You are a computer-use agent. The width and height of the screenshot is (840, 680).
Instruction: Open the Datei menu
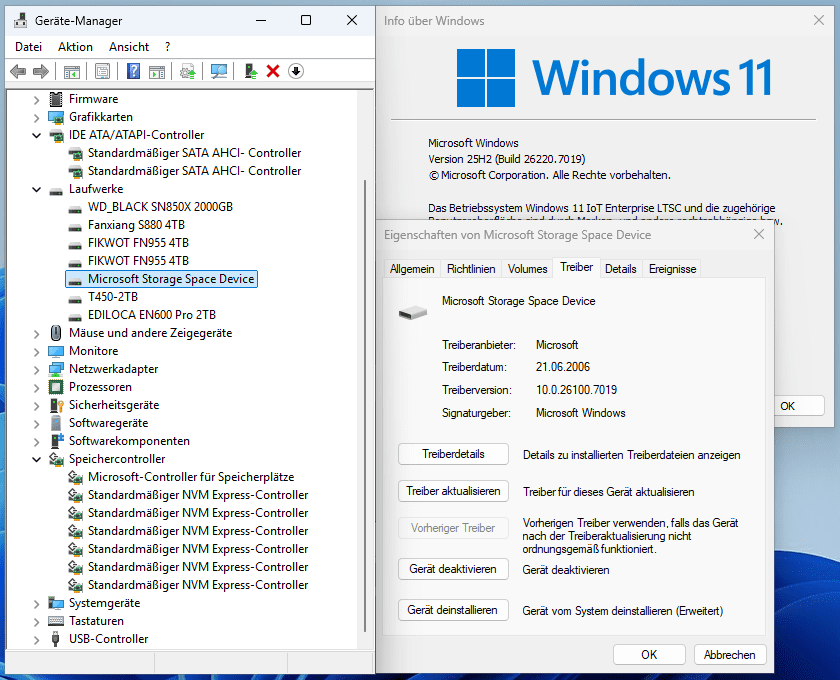tap(28, 47)
